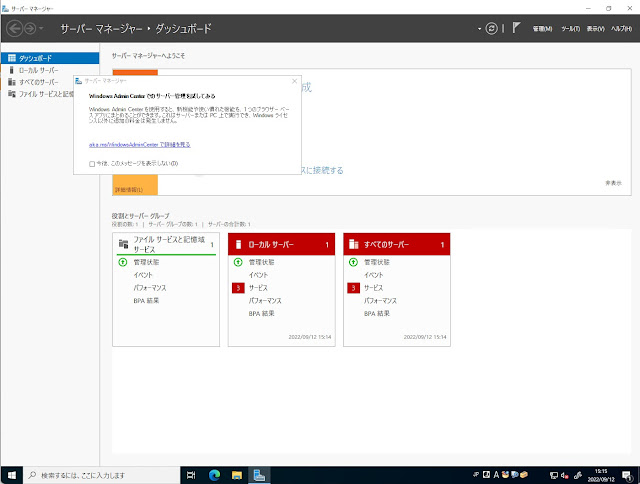The image size is (640, 484).
Task: Open the Windows Start menu
Action: (x=11, y=475)
